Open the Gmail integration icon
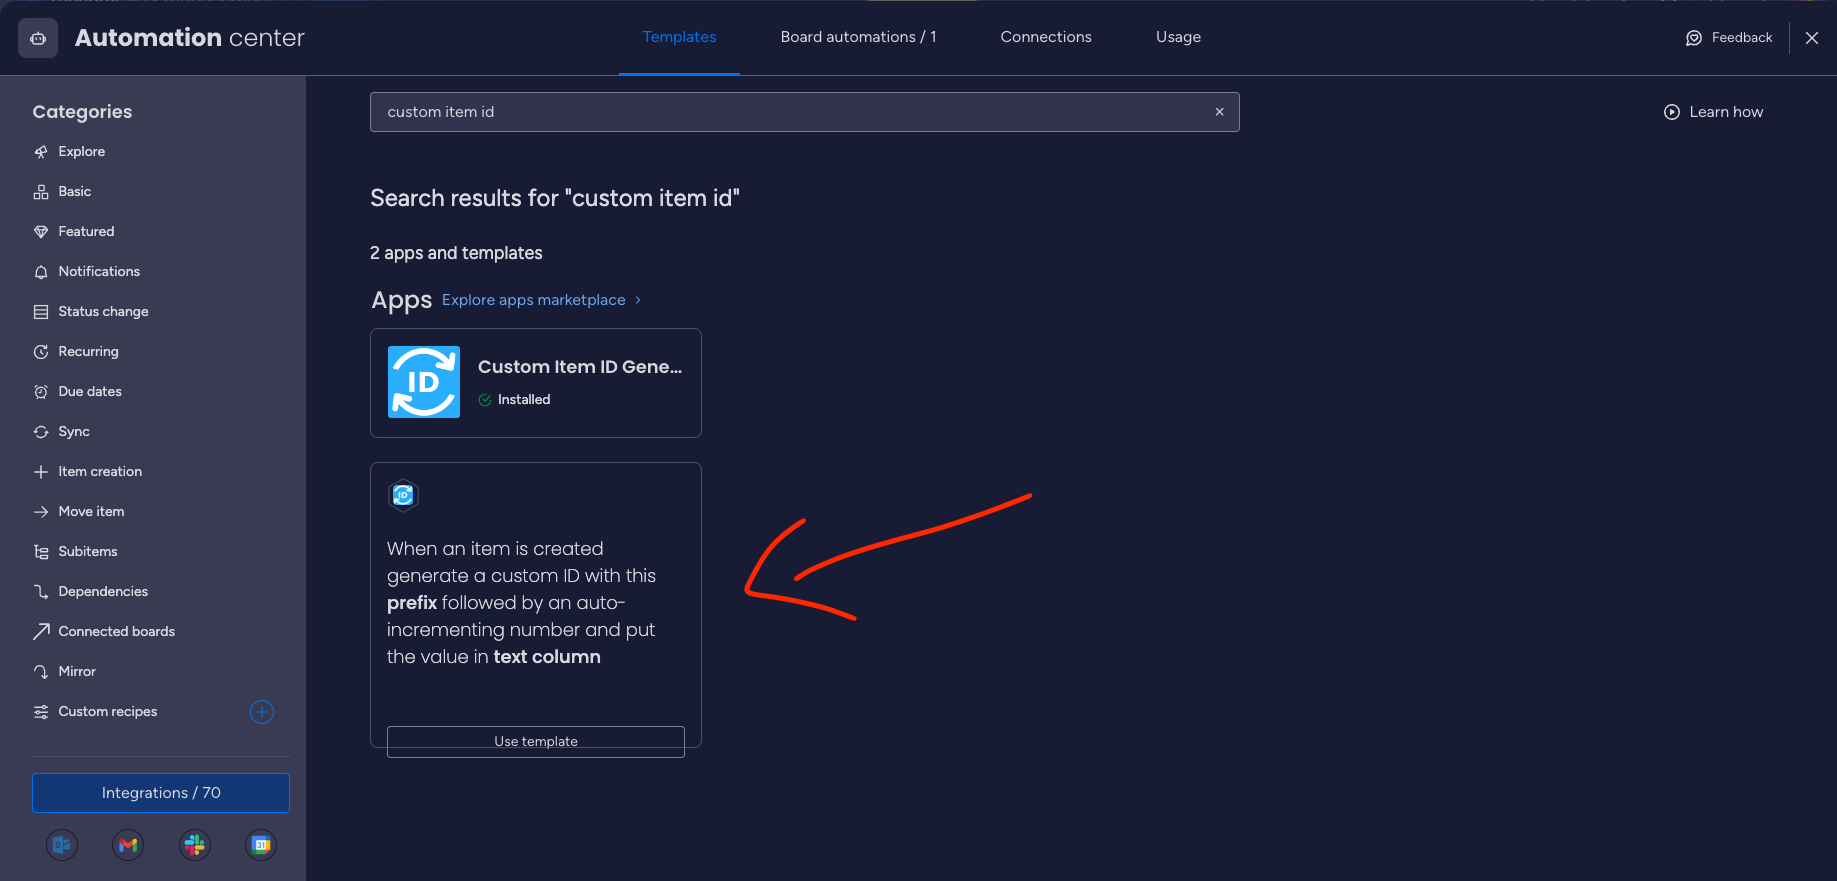This screenshot has width=1837, height=881. (128, 845)
